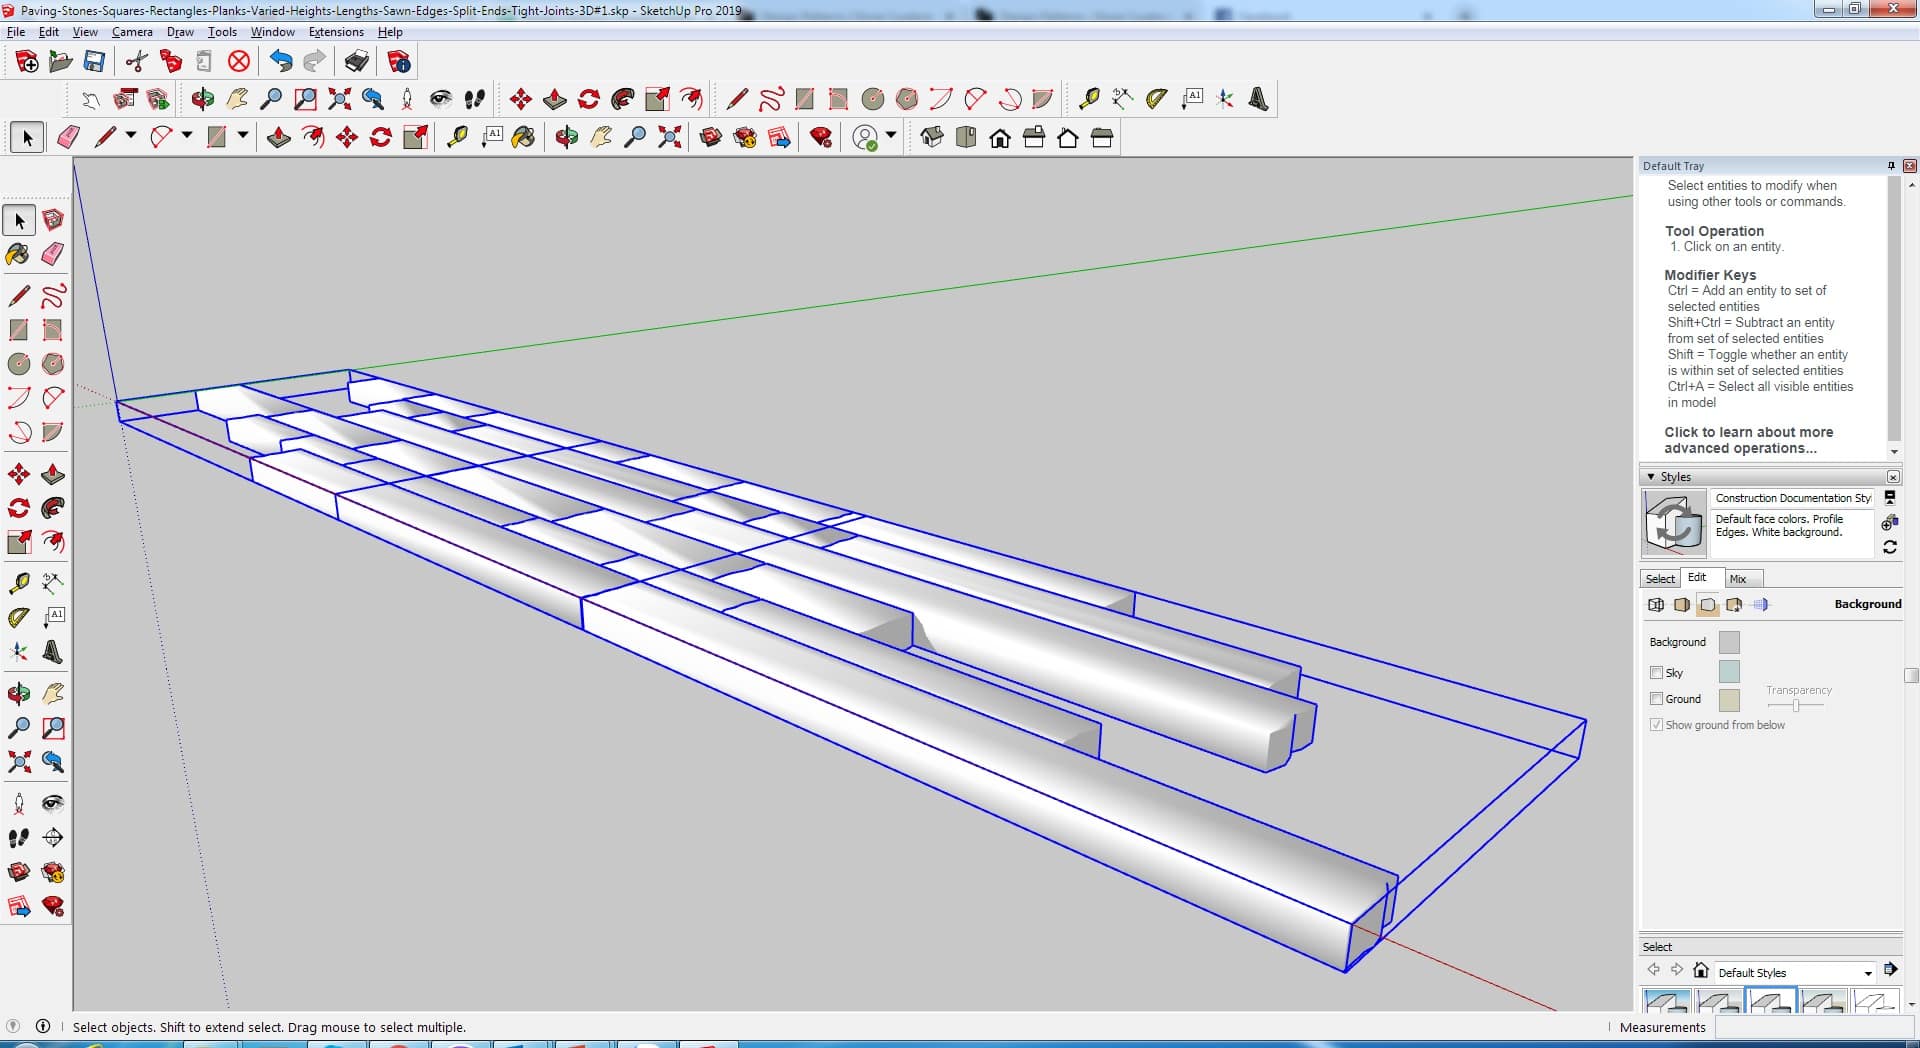Click the home icon in the styles browser
Image resolution: width=1920 pixels, height=1048 pixels.
(x=1700, y=970)
